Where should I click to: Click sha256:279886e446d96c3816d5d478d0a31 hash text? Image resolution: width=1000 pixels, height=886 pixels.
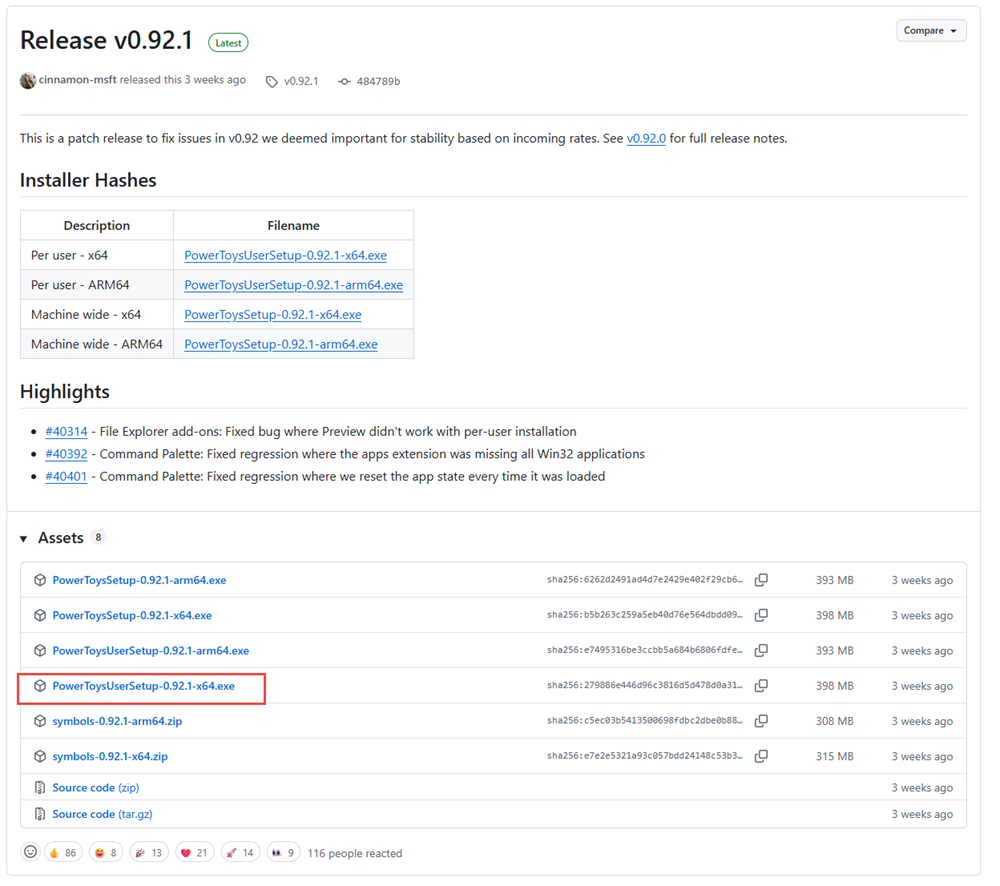pyautogui.click(x=645, y=685)
